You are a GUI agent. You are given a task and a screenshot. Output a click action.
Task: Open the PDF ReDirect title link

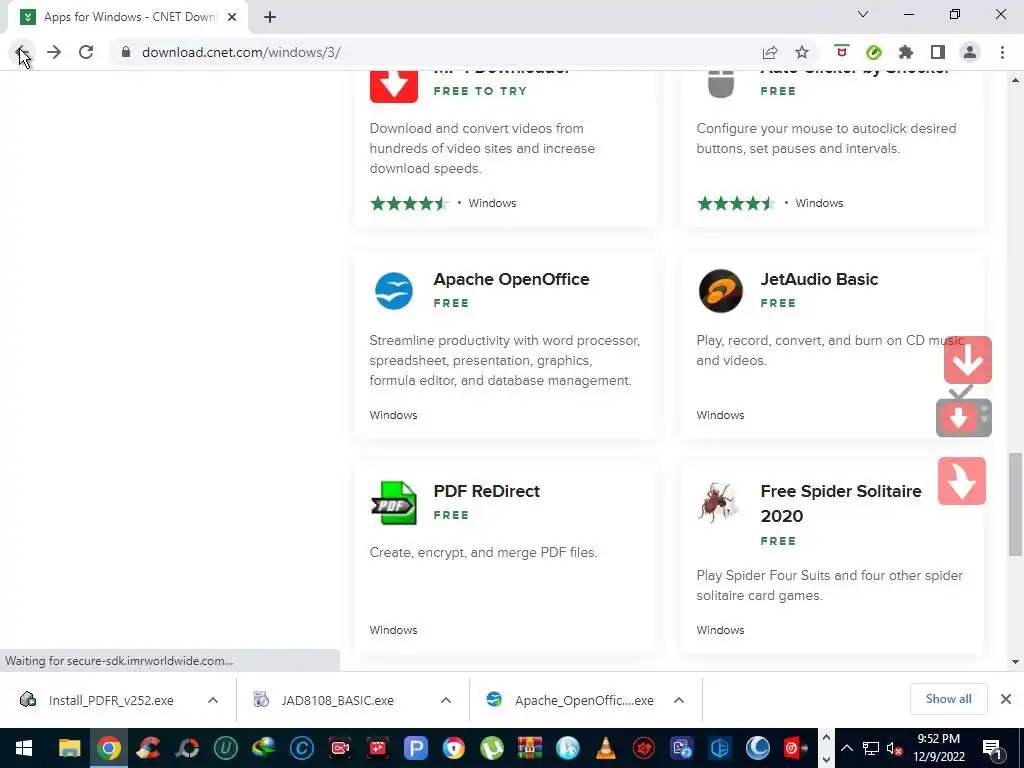click(x=487, y=491)
